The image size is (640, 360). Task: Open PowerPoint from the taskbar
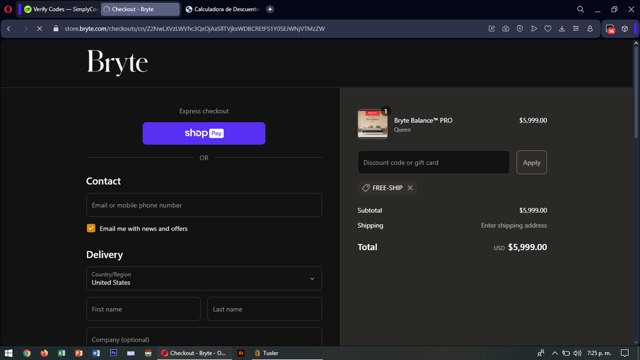coord(79,353)
